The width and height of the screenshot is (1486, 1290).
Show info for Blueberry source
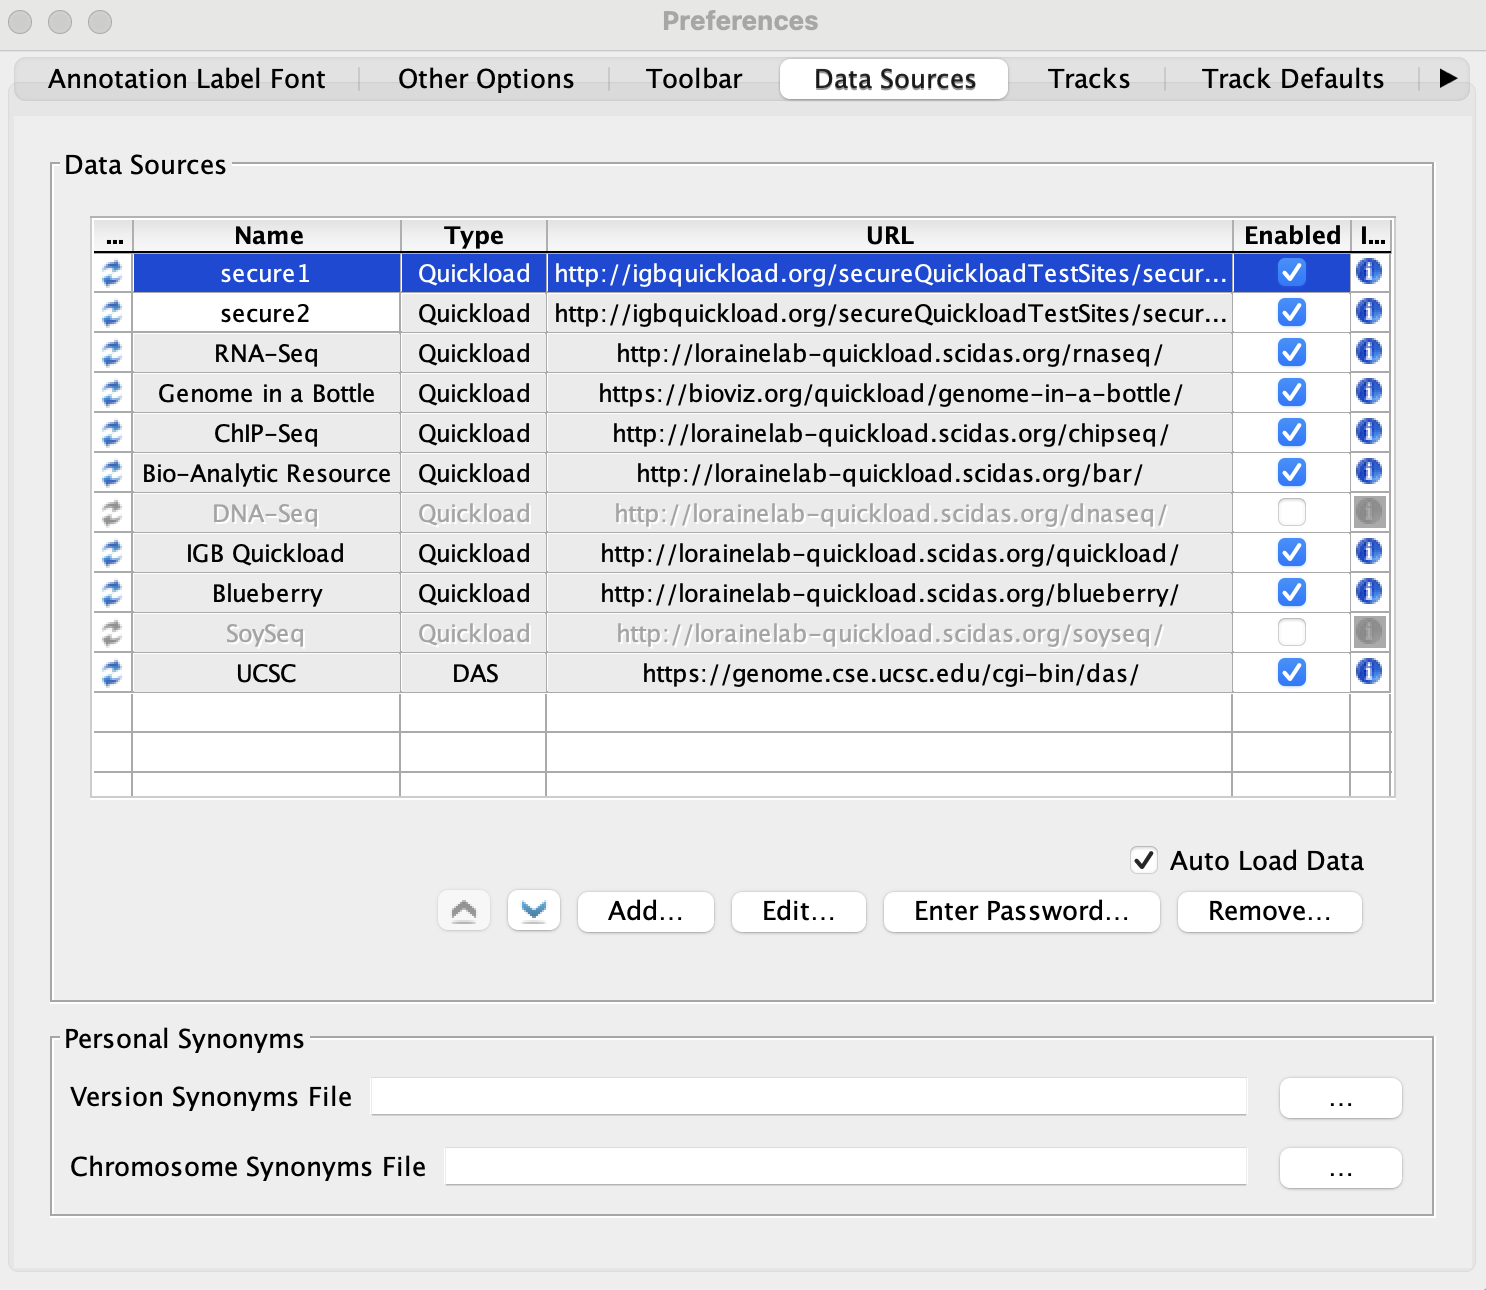1369,591
